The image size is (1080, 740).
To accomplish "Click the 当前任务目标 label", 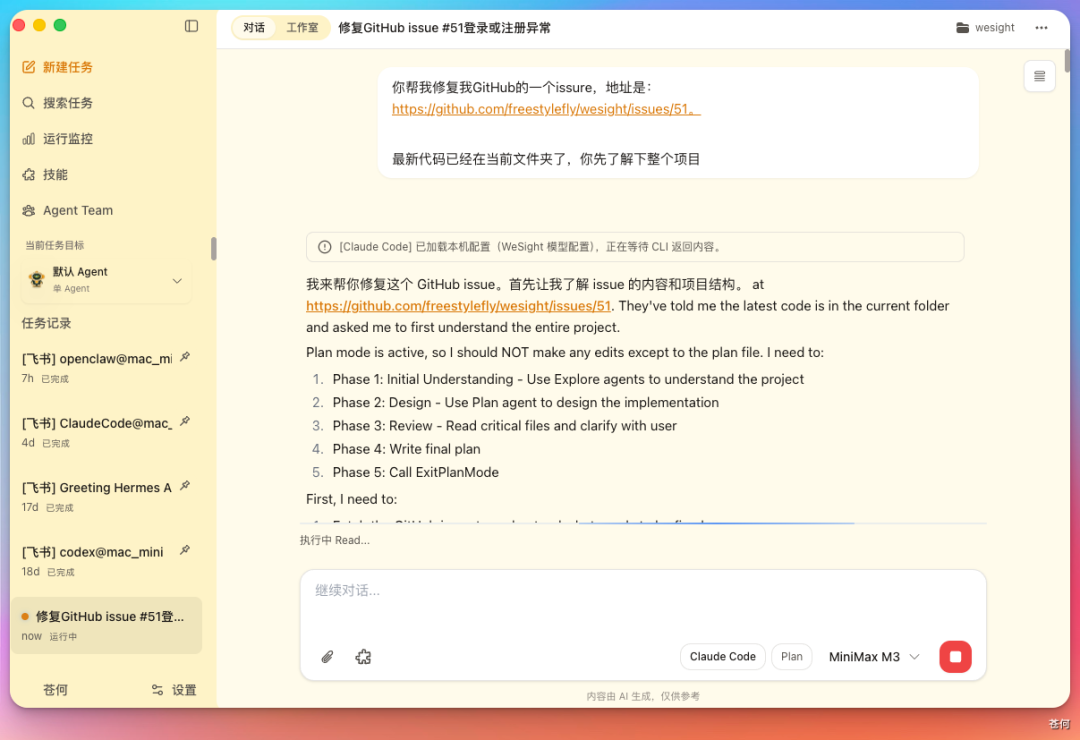I will coord(54,245).
